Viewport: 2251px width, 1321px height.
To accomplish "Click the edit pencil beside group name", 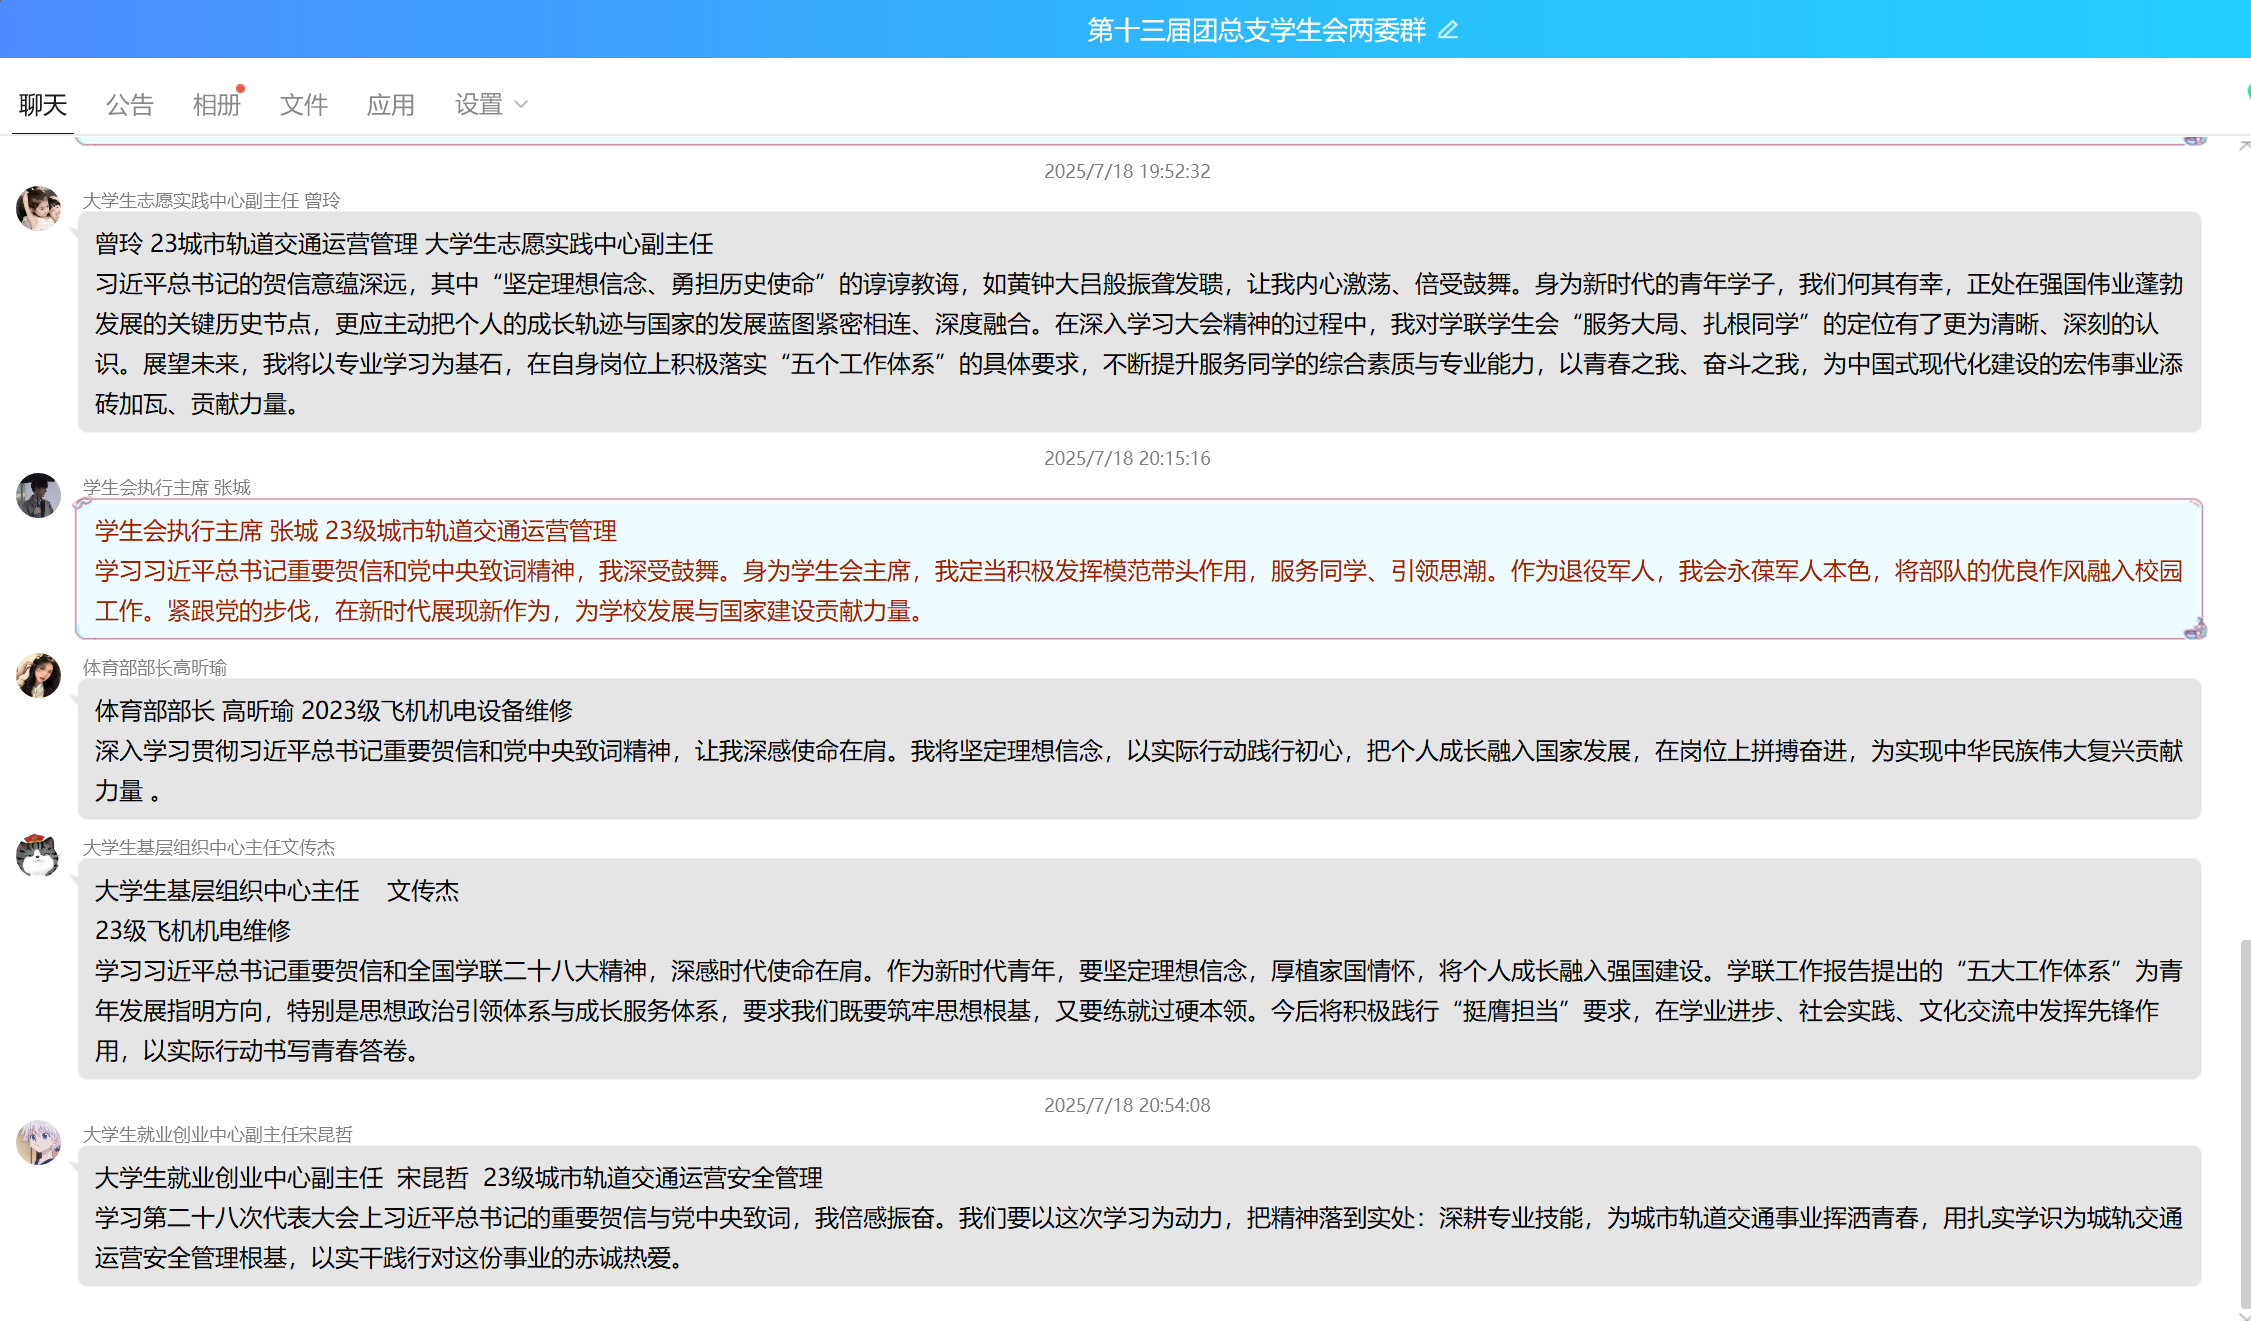I will click(1448, 31).
